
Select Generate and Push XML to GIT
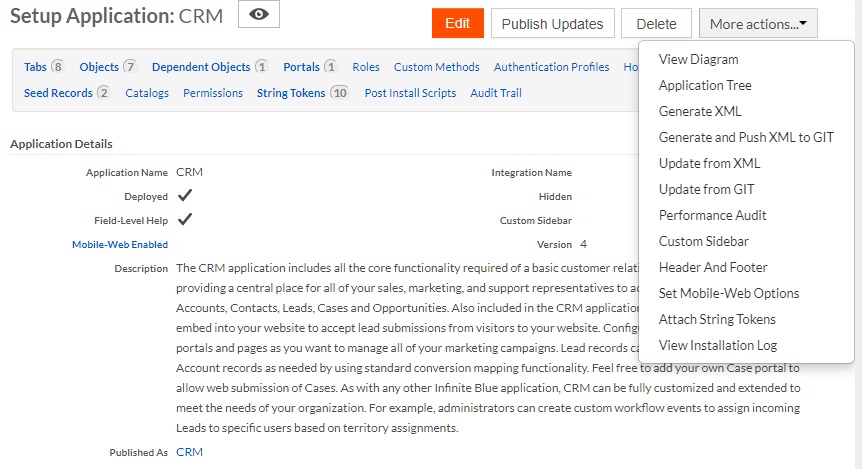[746, 137]
